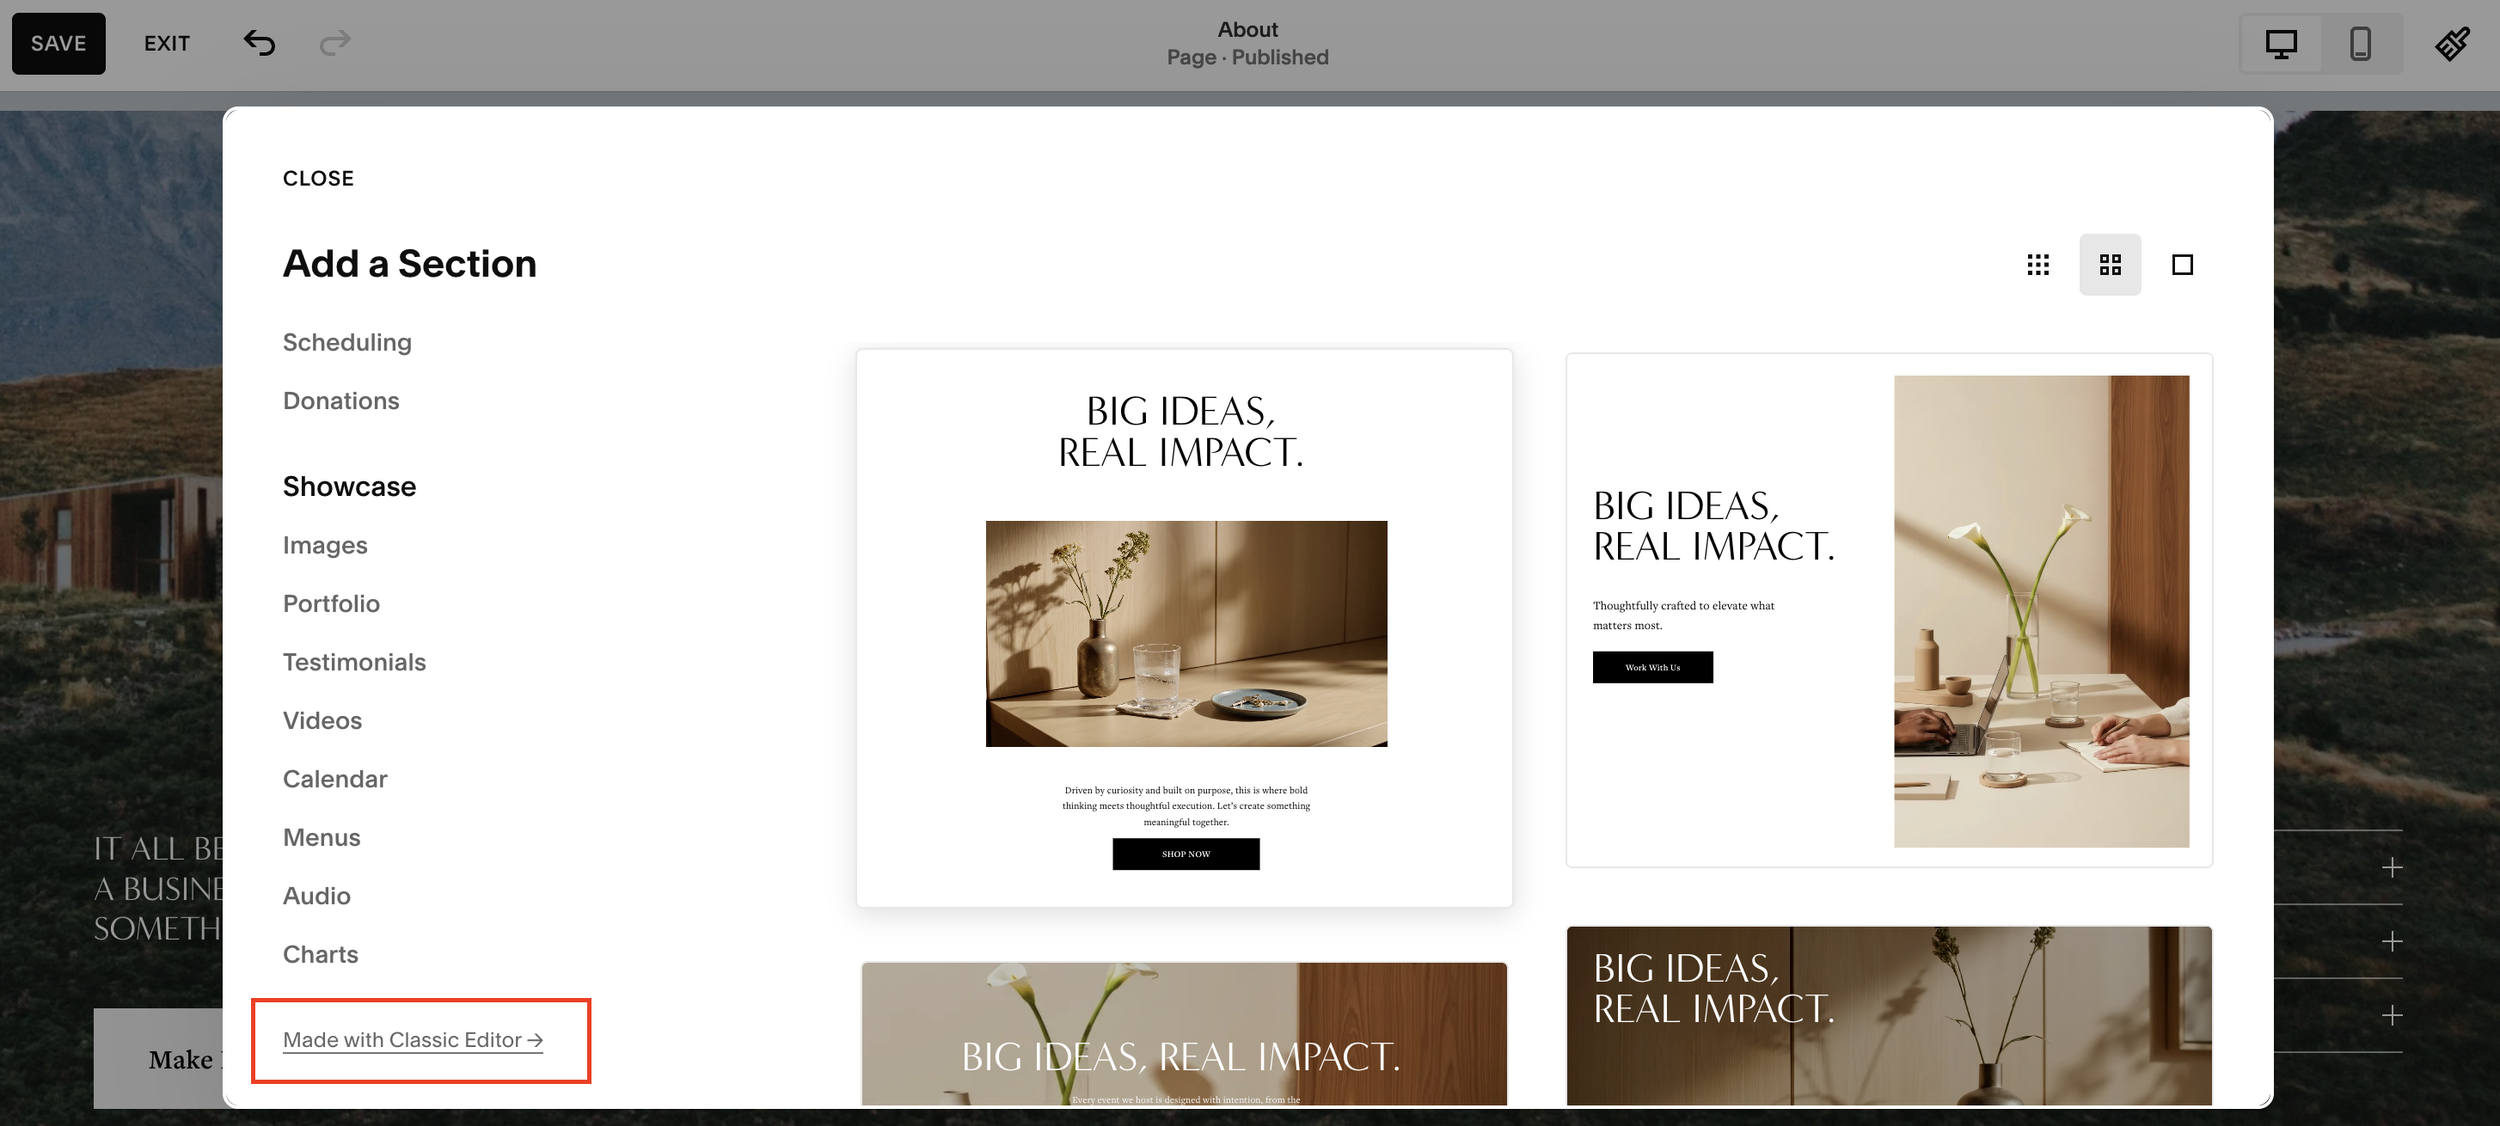The height and width of the screenshot is (1126, 2500).
Task: Select the Showcase category
Action: [349, 486]
